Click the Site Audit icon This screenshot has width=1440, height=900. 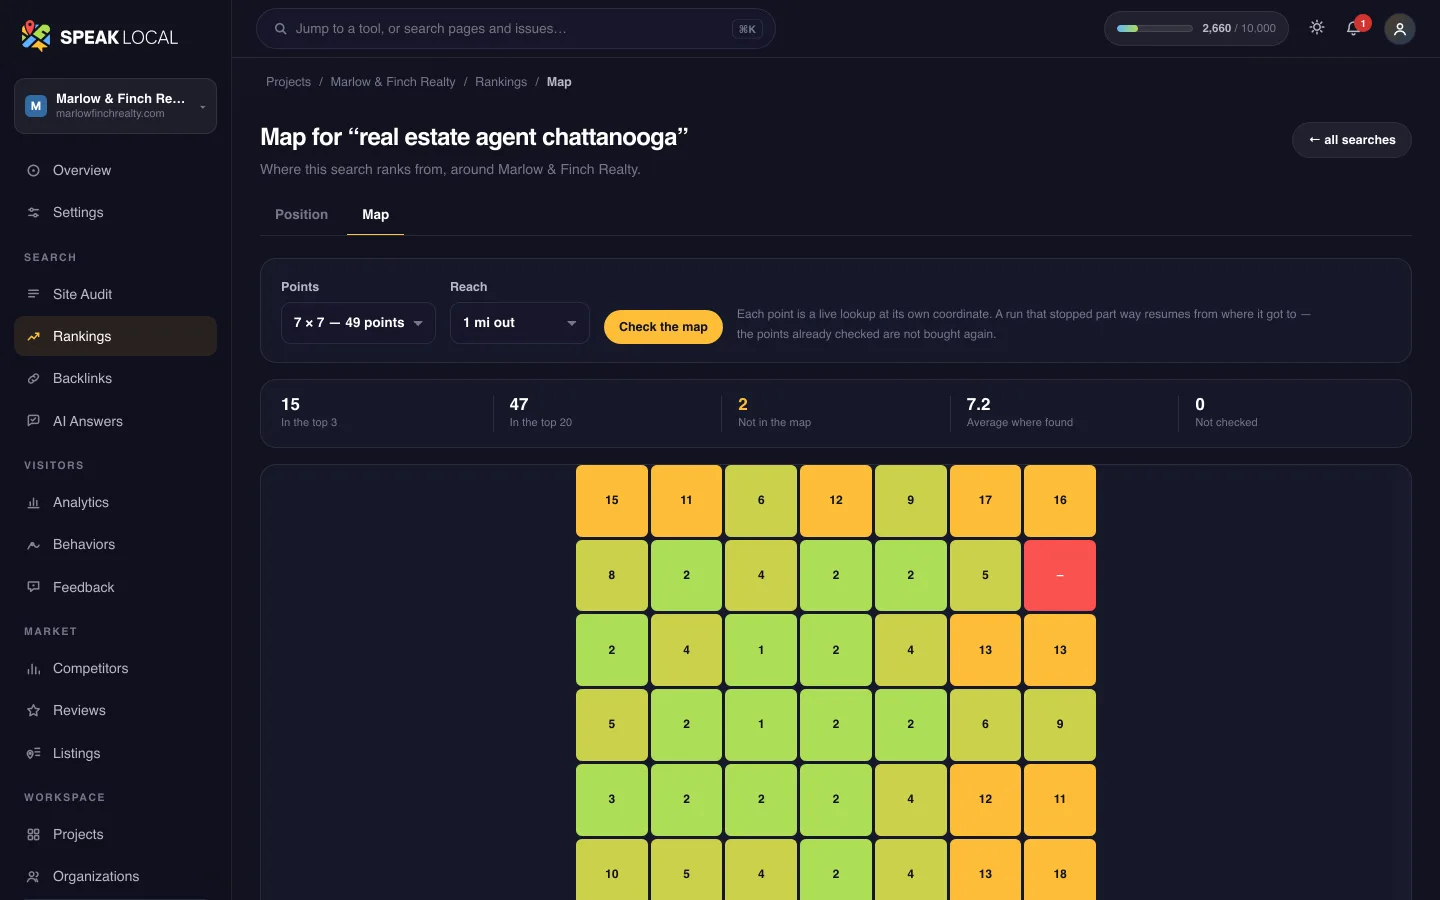[33, 295]
